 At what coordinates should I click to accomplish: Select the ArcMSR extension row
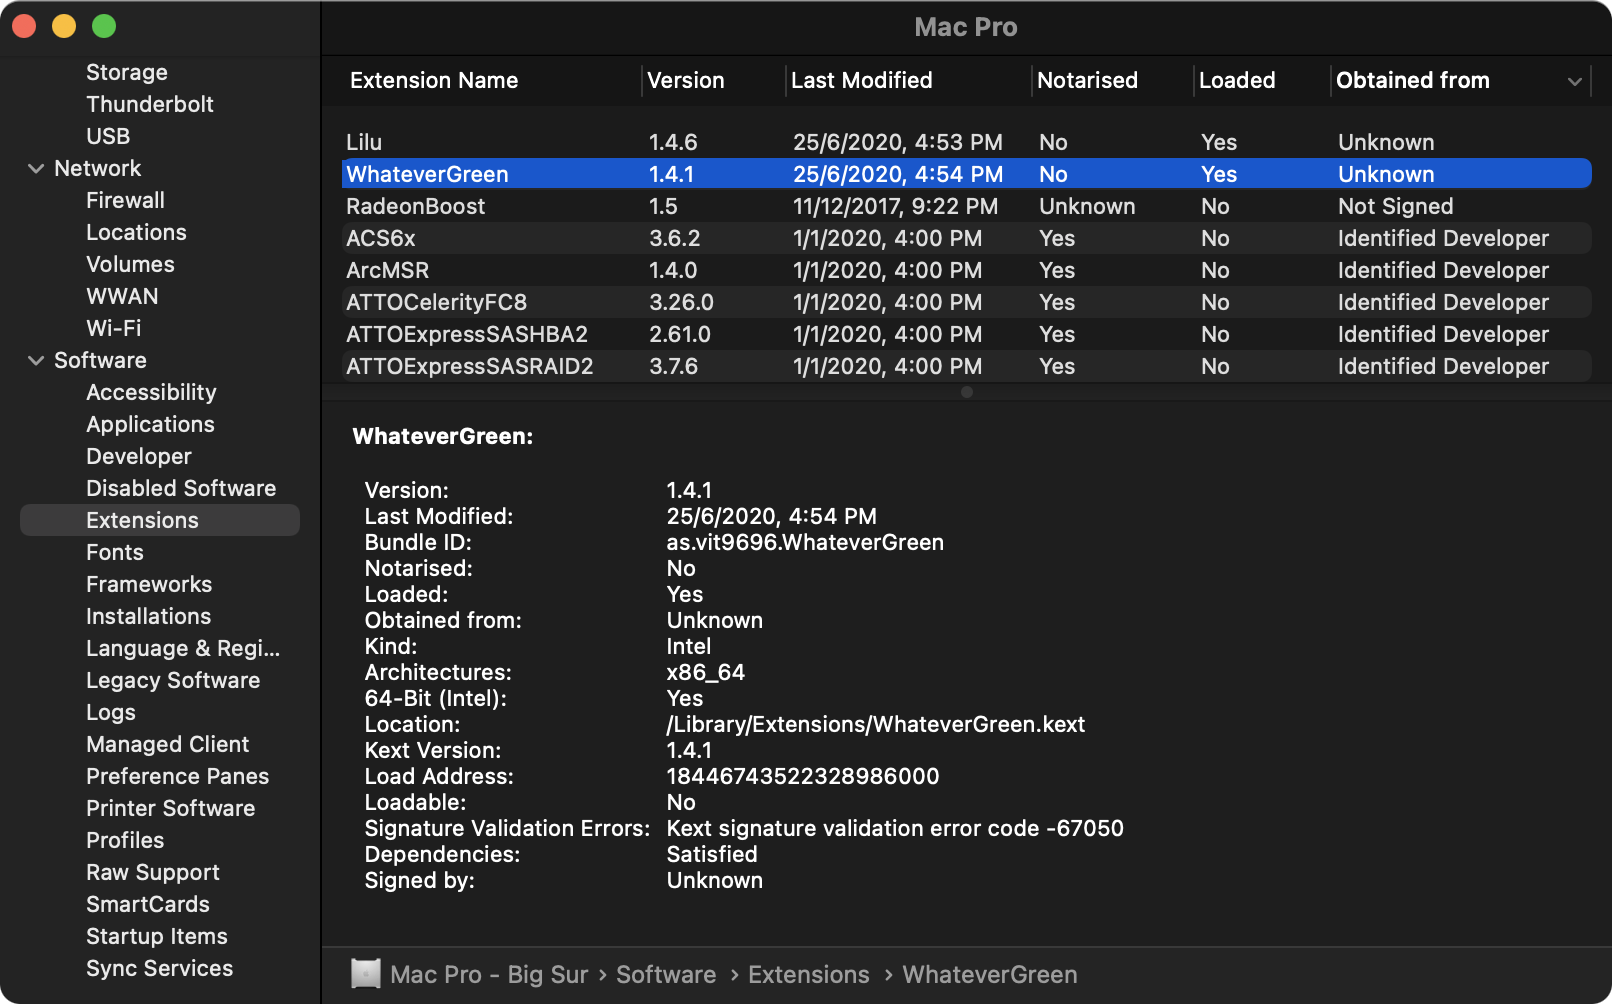pos(966,270)
